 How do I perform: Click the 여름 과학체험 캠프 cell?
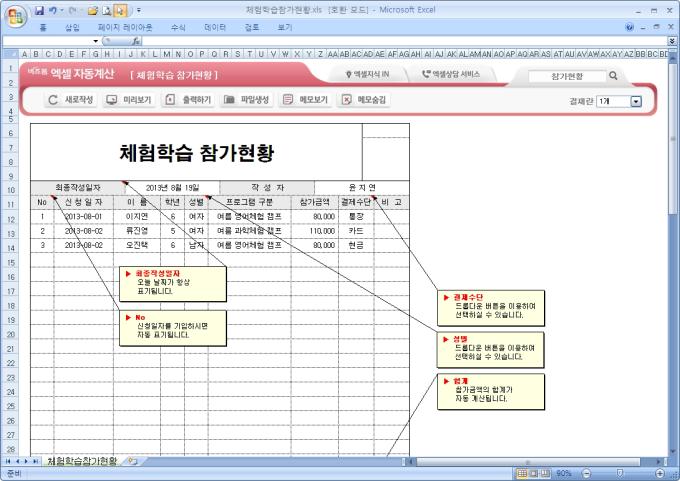pyautogui.click(x=249, y=231)
